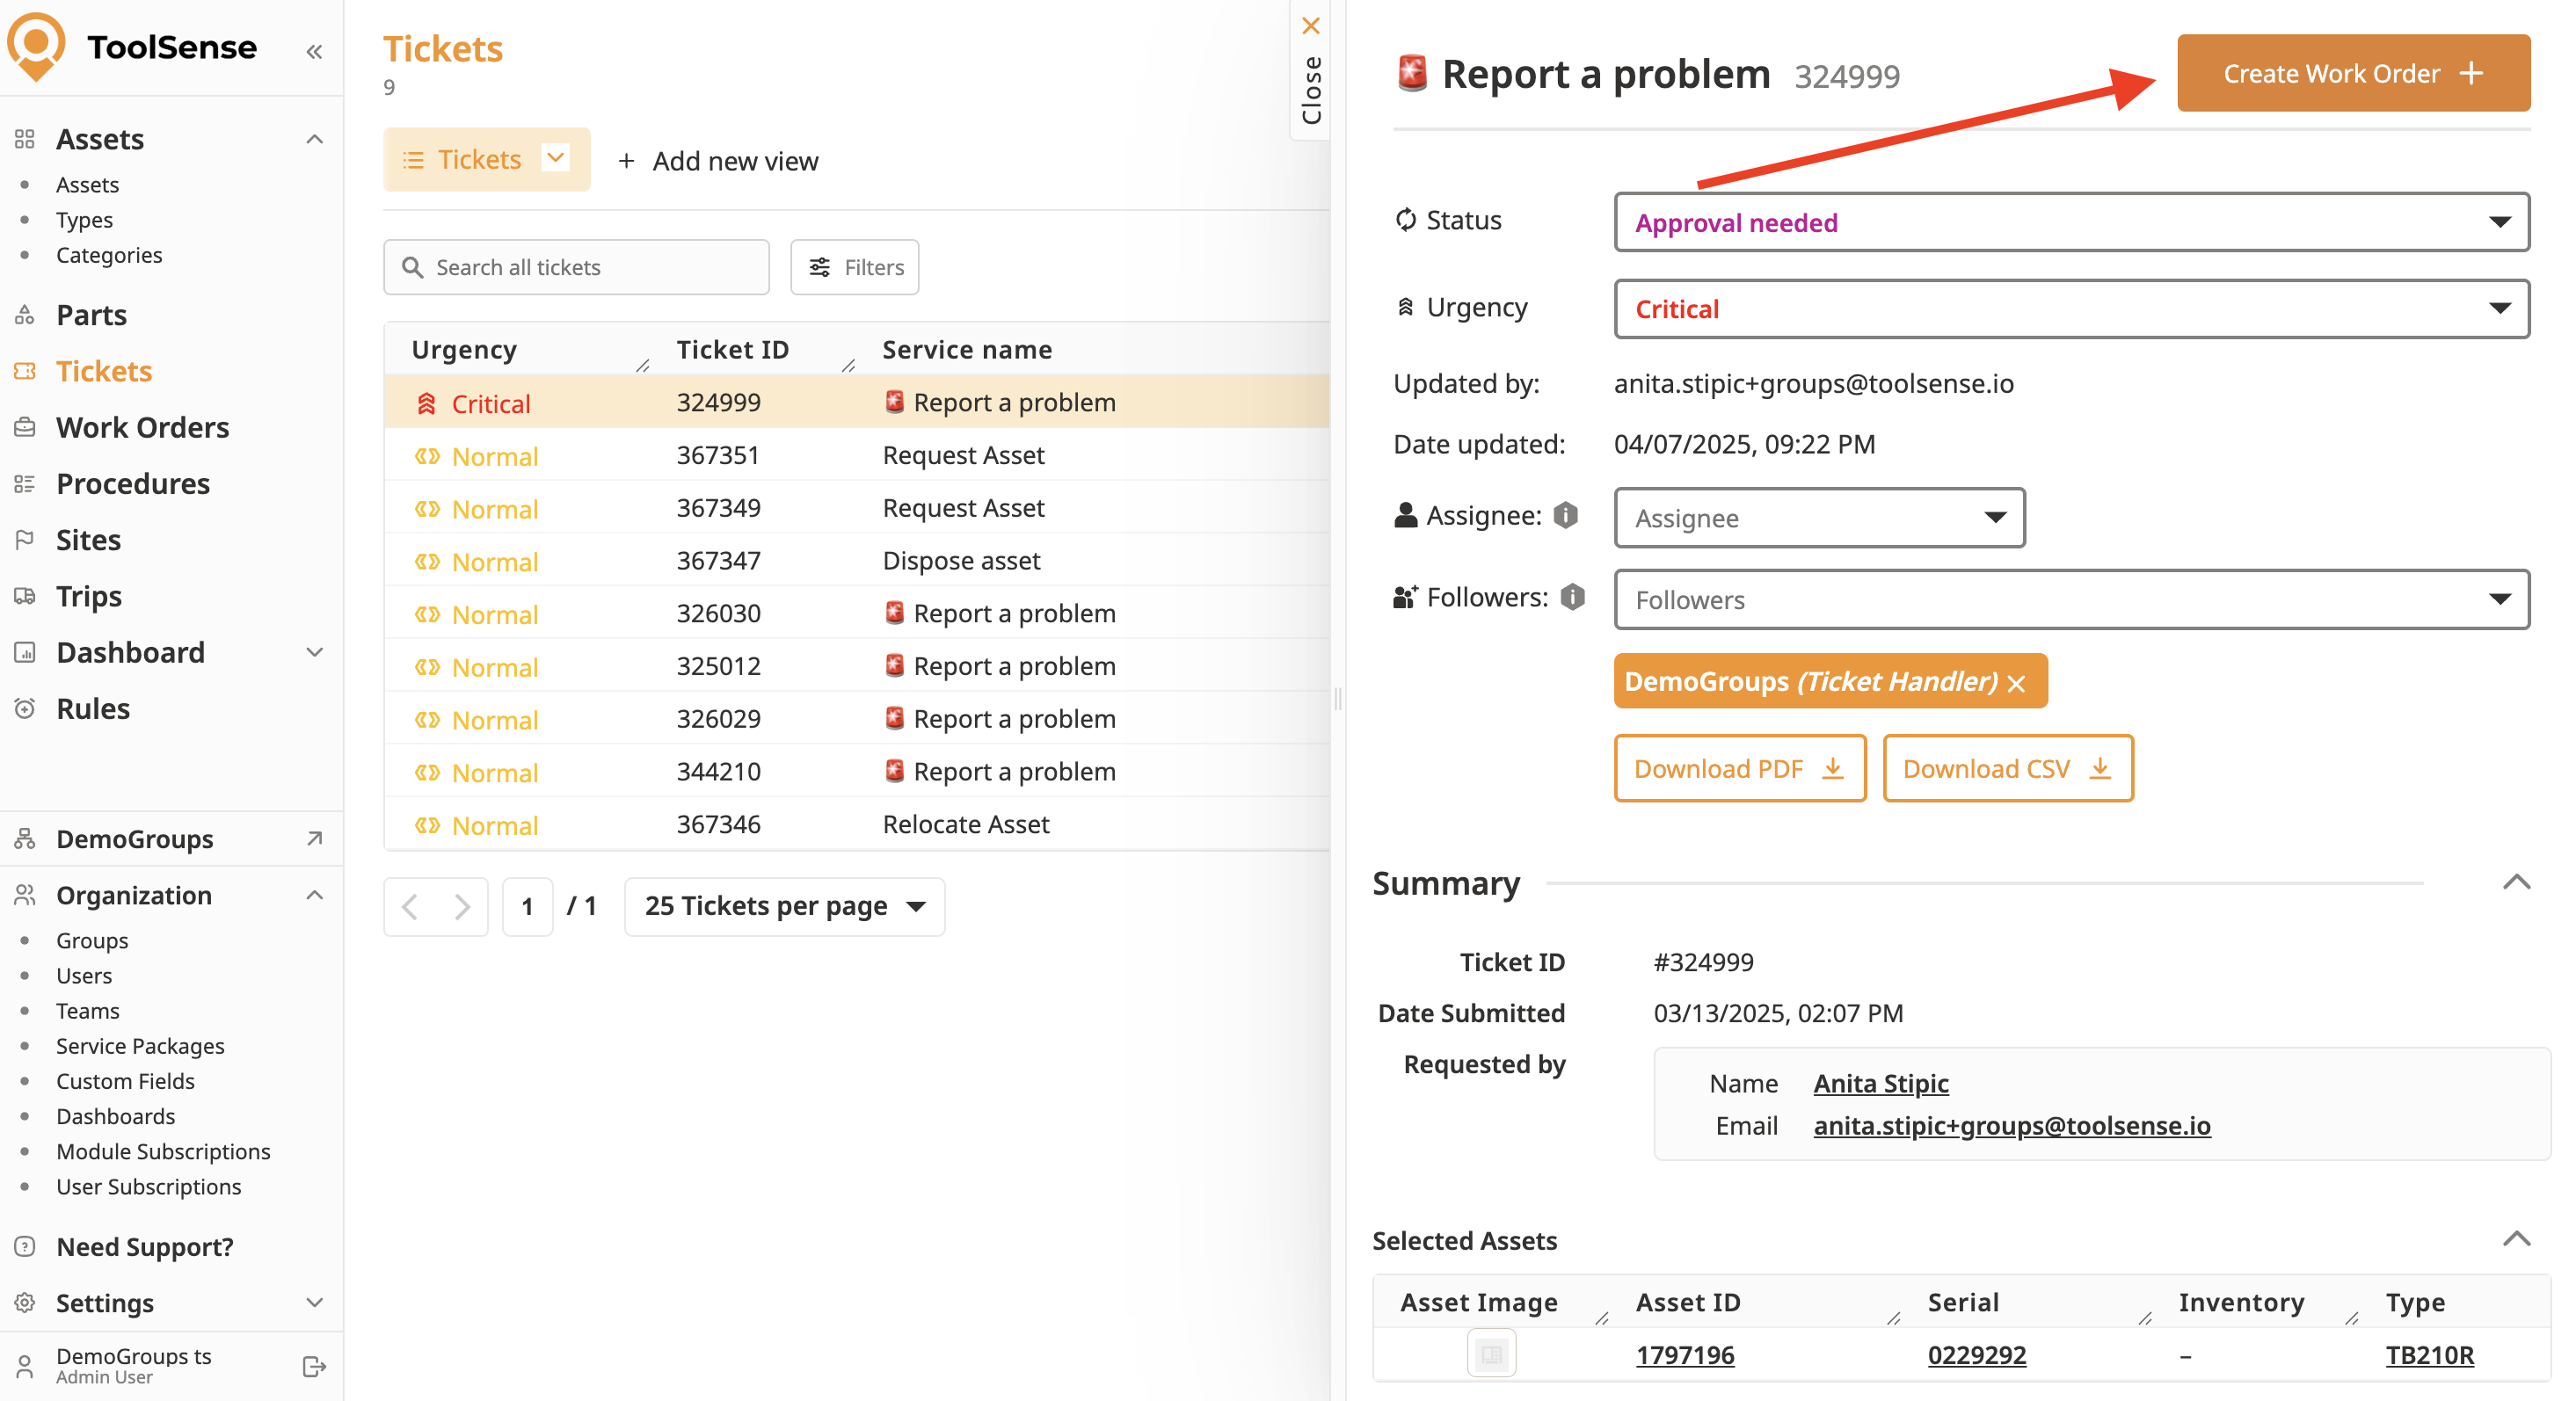Click the Followers info icon
Image resolution: width=2576 pixels, height=1401 pixels.
tap(1572, 597)
